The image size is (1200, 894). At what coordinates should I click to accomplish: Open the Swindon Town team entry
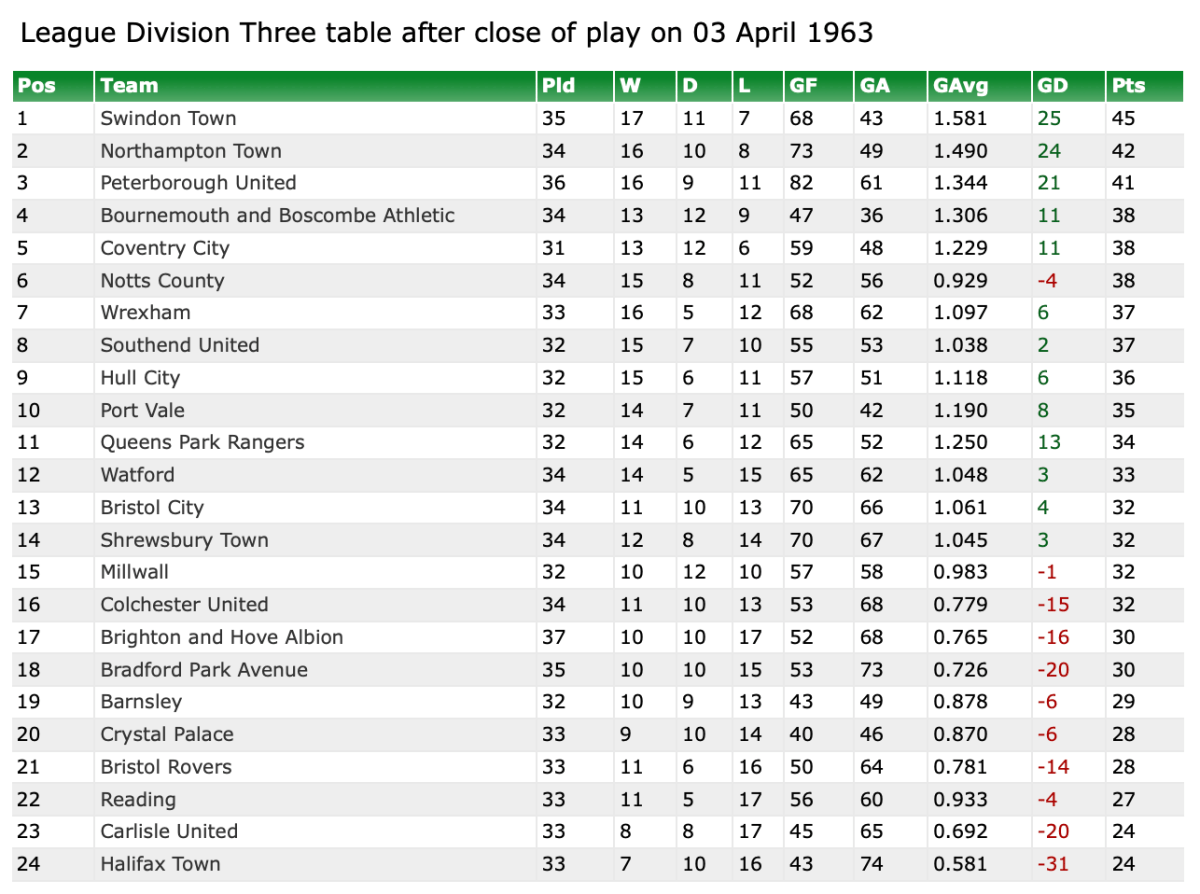tap(168, 118)
